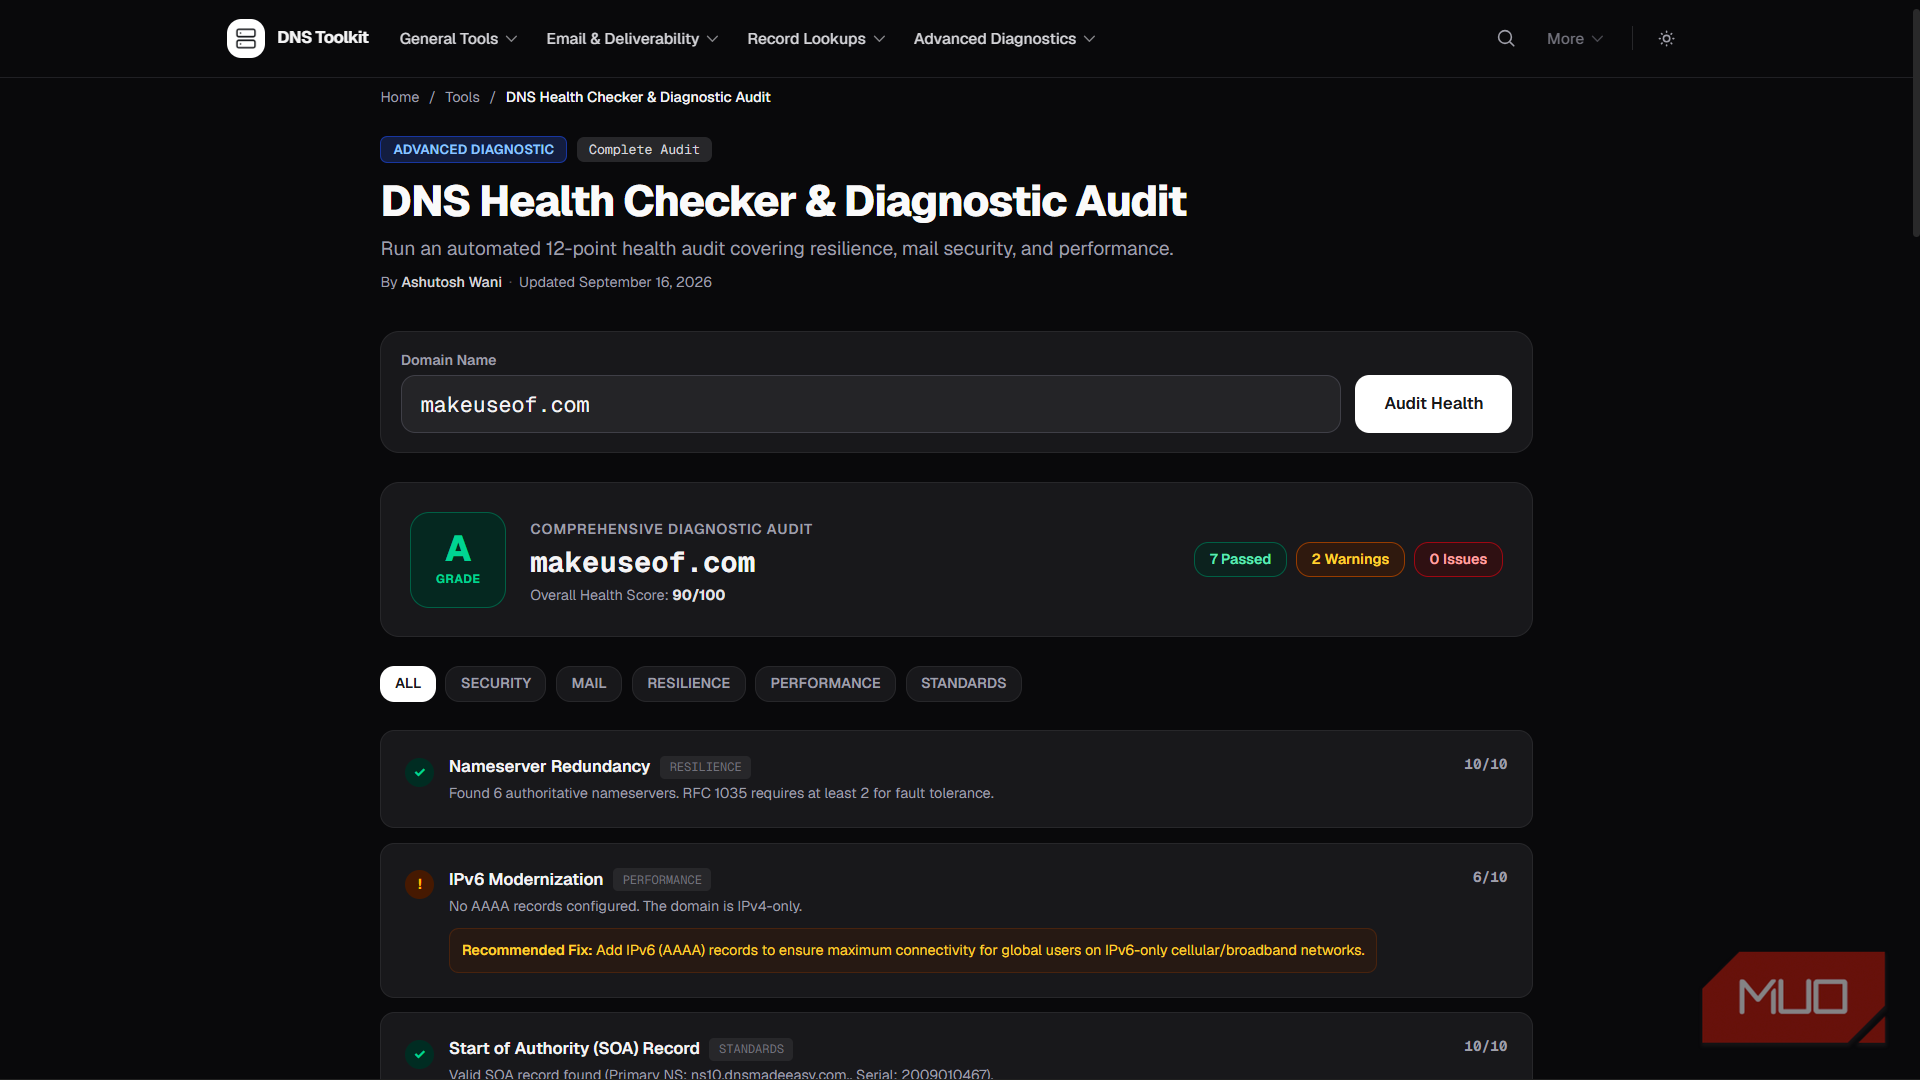Image resolution: width=1920 pixels, height=1080 pixels.
Task: Expand the More menu
Action: (x=1575, y=38)
